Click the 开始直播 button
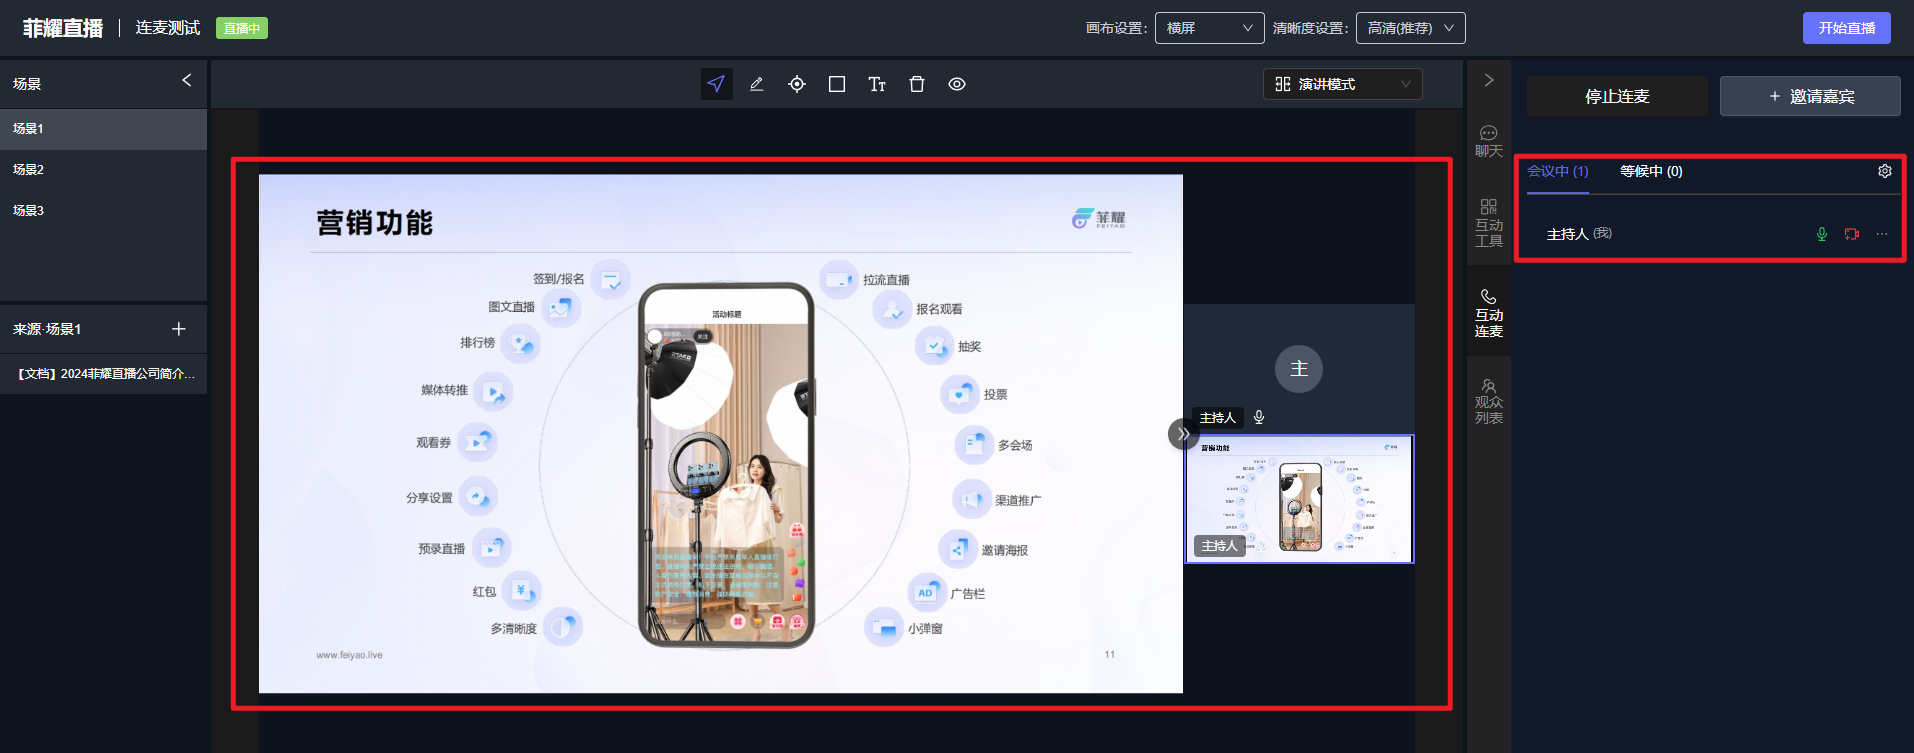1914x753 pixels. 1846,28
